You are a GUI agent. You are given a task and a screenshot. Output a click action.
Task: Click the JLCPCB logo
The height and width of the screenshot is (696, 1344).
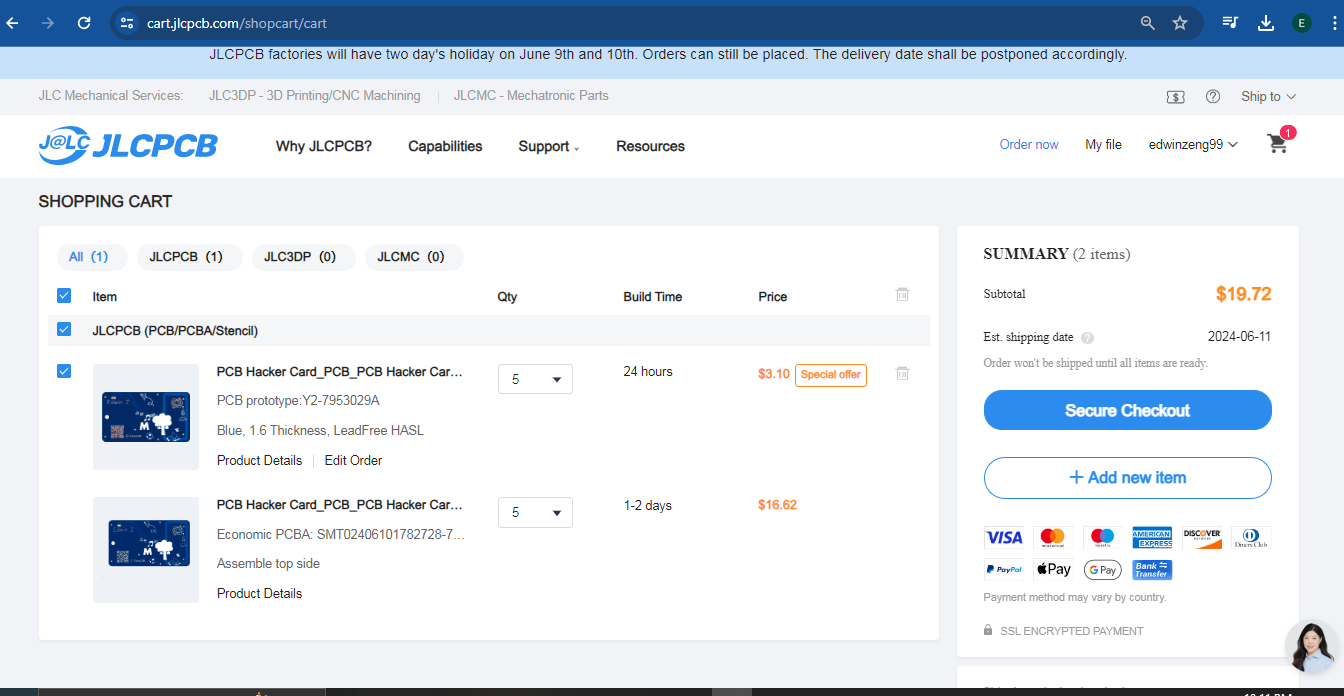click(128, 146)
